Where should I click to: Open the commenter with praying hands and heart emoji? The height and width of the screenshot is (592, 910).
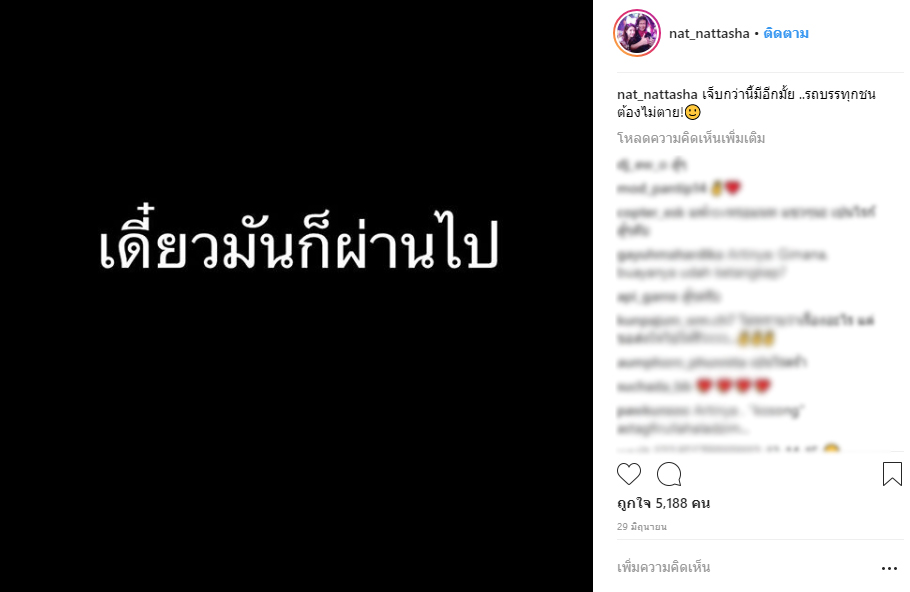tap(662, 188)
